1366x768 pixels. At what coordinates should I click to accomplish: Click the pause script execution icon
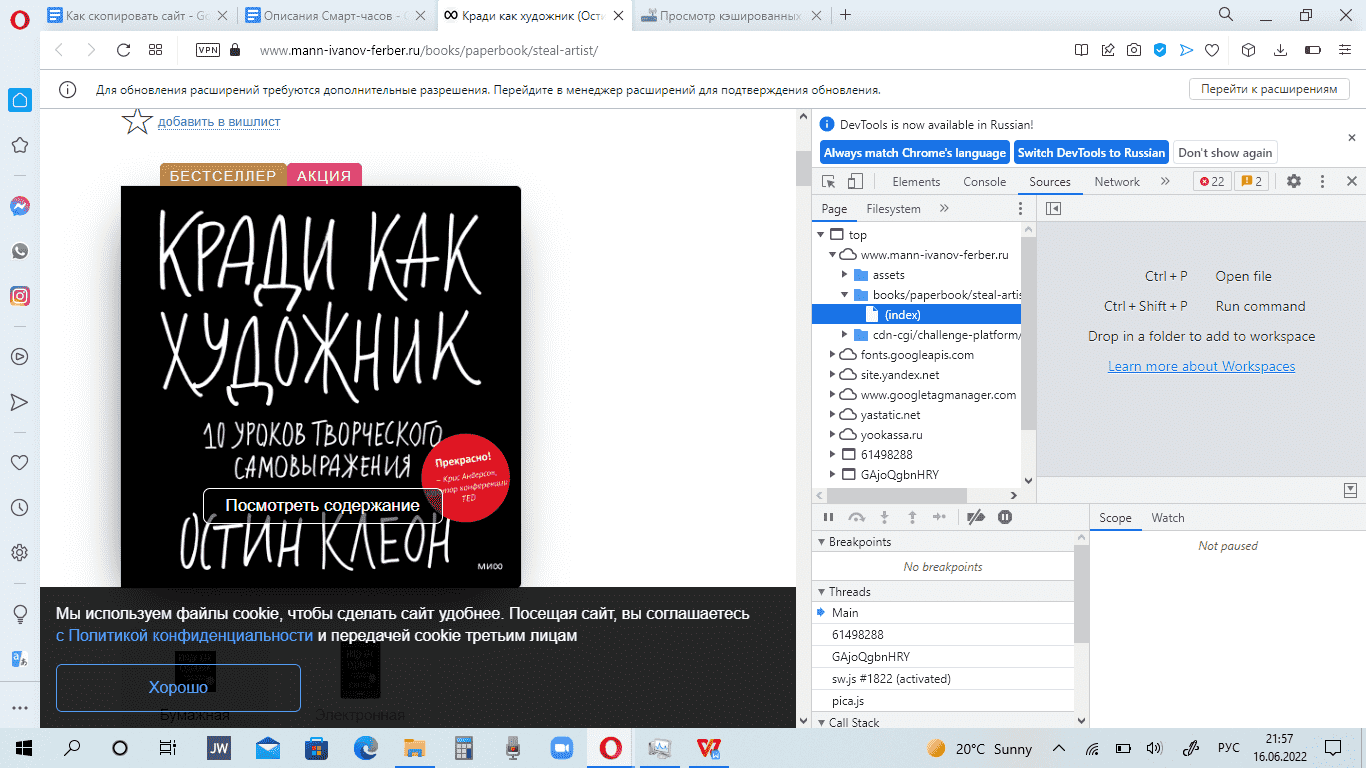[x=828, y=517]
